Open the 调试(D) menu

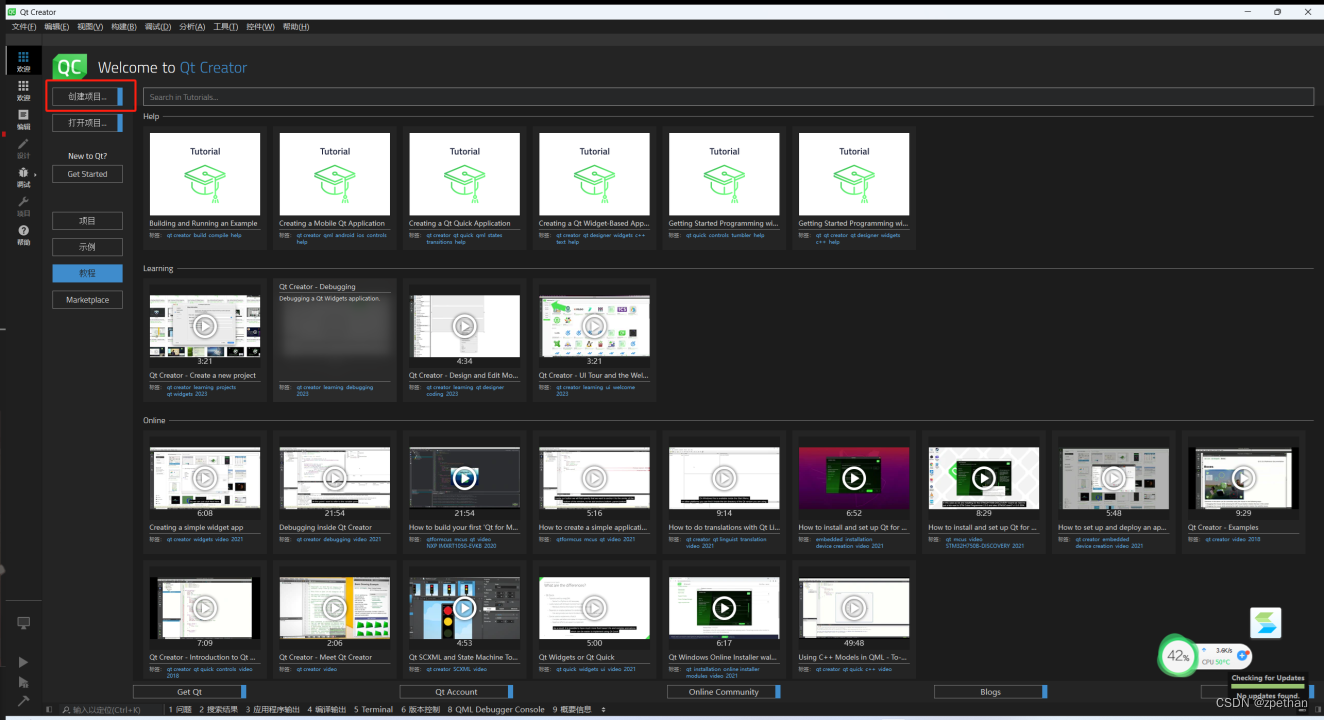click(x=158, y=27)
